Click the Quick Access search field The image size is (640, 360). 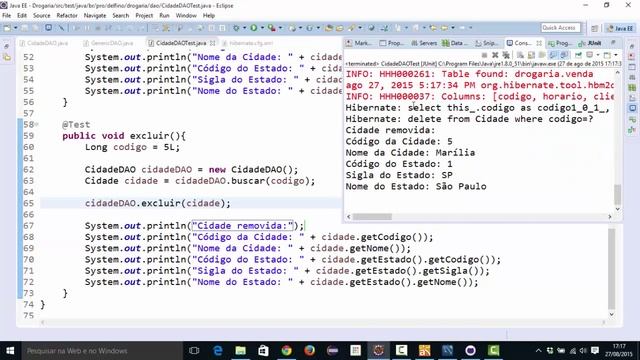(560, 28)
